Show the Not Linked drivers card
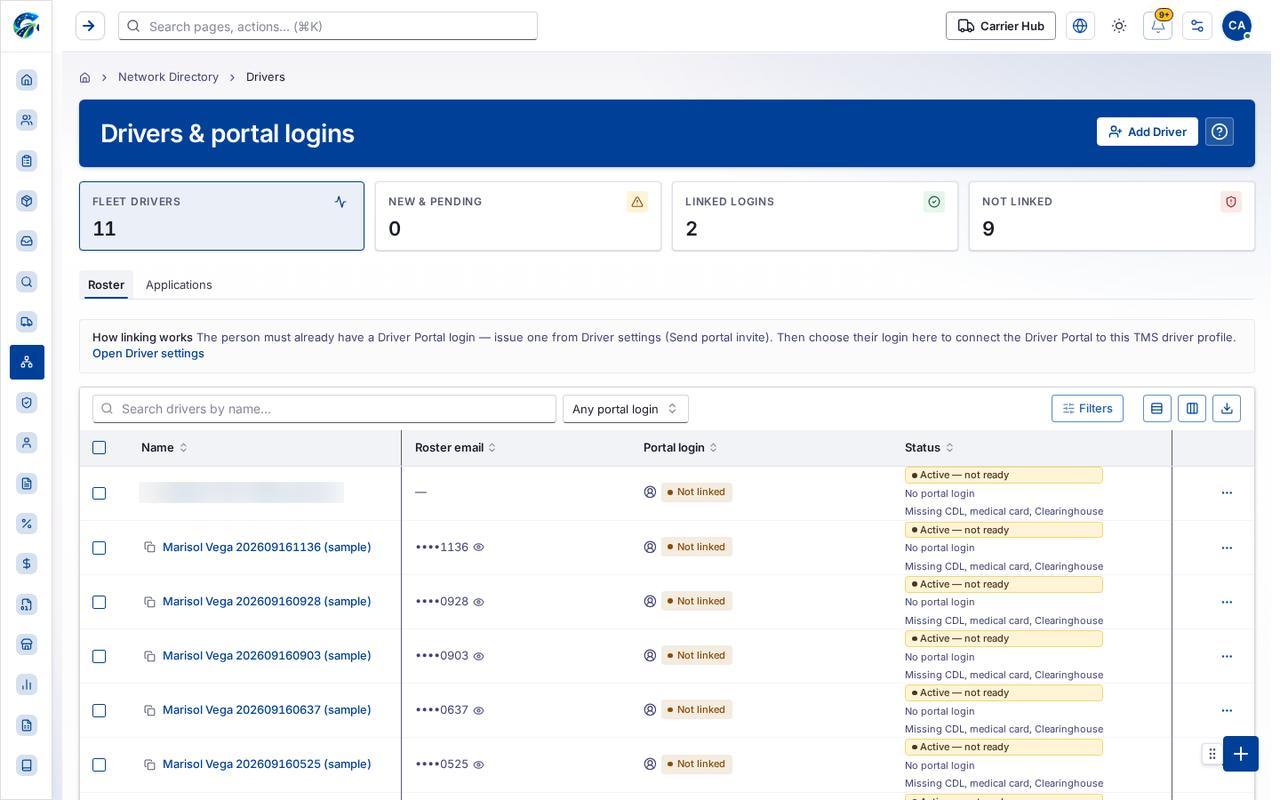This screenshot has height=800, width=1280. pos(1112,216)
